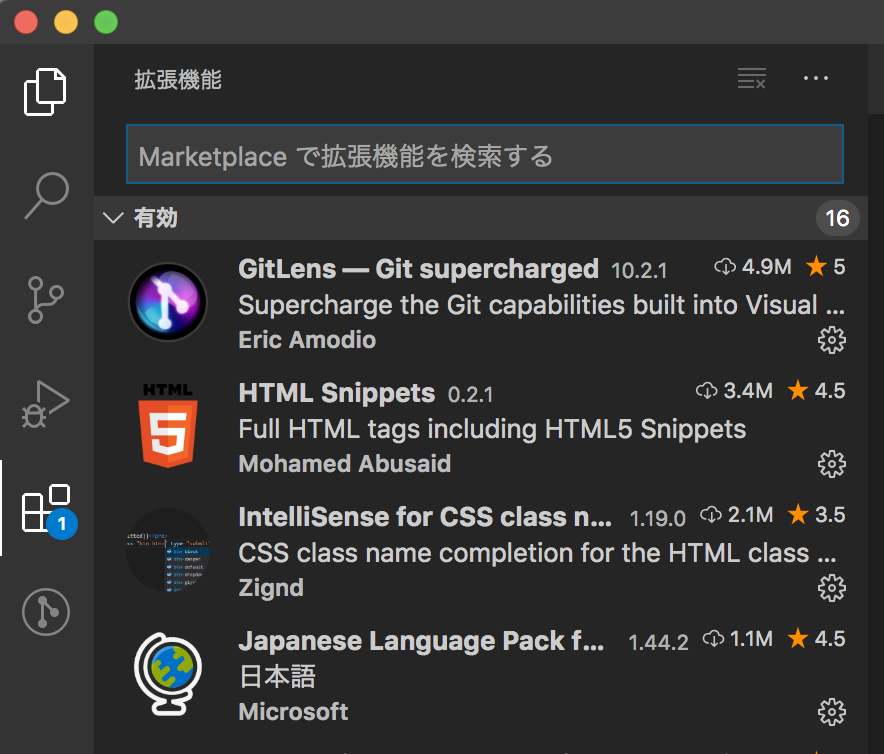Click the GitLens description 'Supercharge the Git capabilities'
The width and height of the screenshot is (884, 754).
541,305
